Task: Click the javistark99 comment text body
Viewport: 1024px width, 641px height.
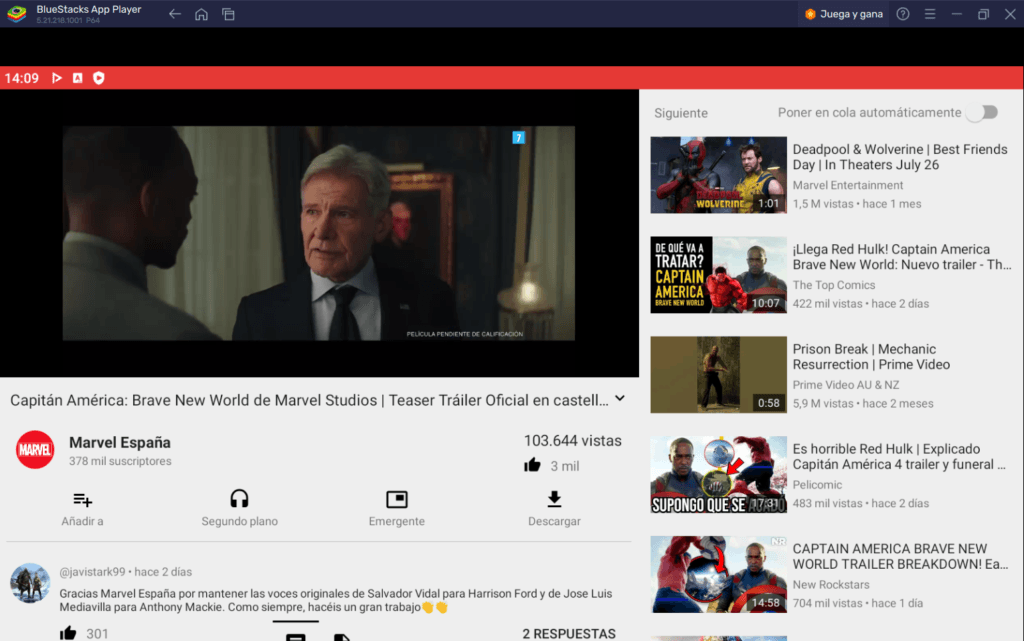Action: coord(336,600)
